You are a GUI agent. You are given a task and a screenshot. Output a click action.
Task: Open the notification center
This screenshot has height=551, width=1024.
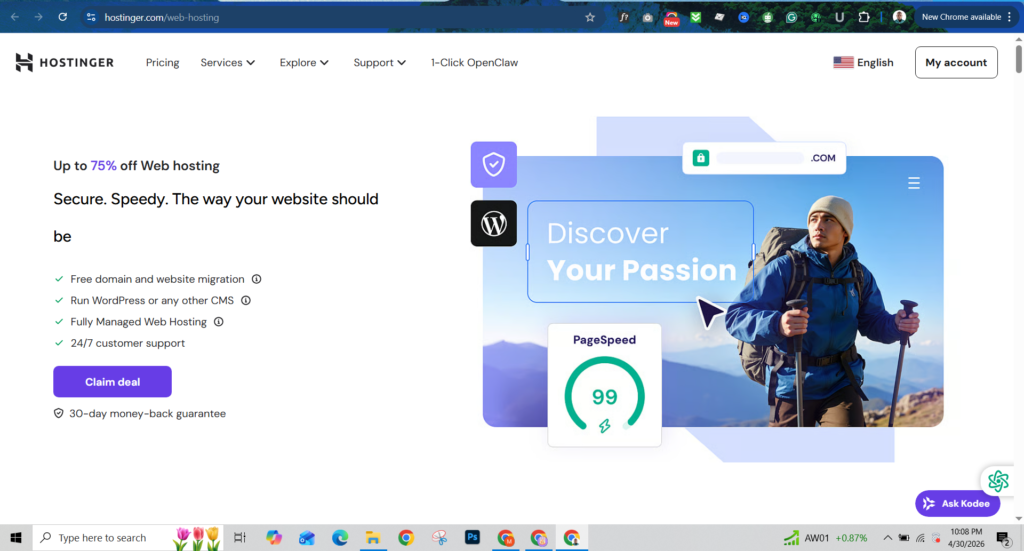point(1004,538)
